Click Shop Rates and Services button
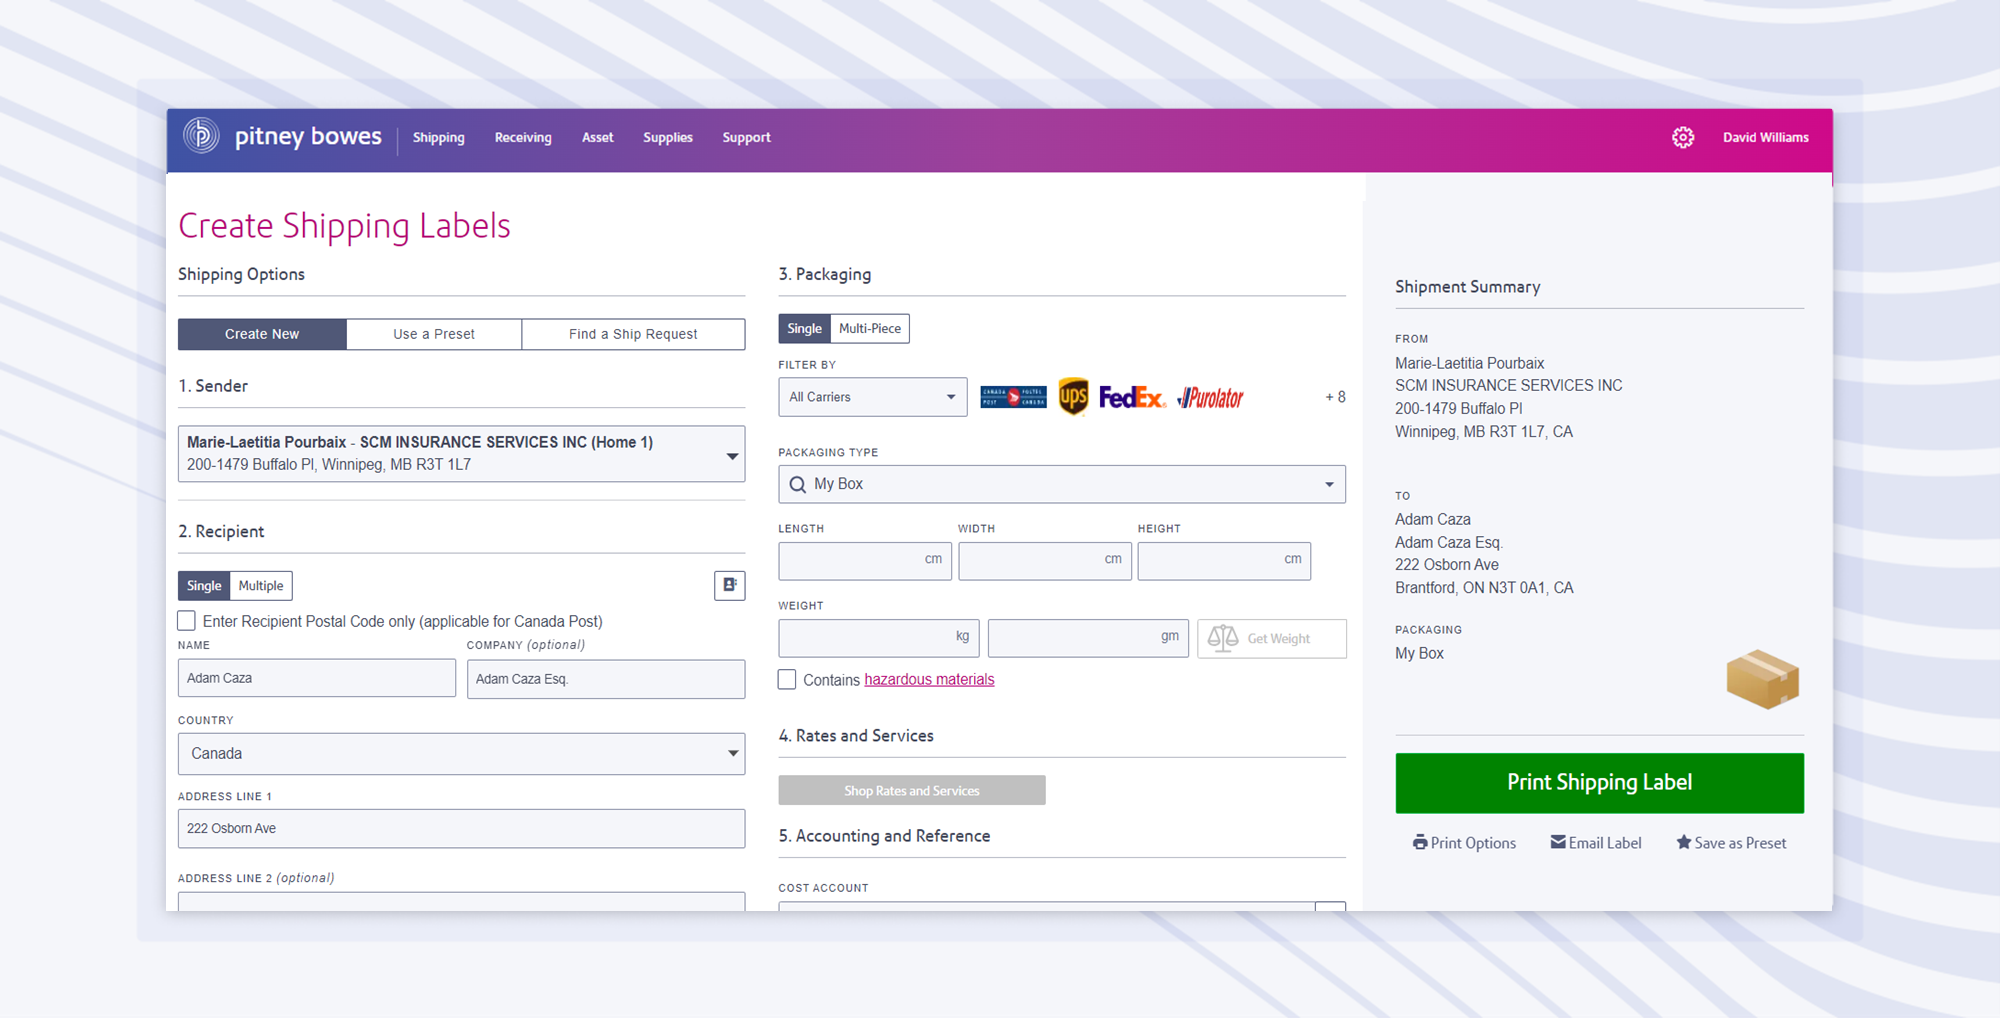Viewport: 2000px width, 1018px height. tap(912, 790)
